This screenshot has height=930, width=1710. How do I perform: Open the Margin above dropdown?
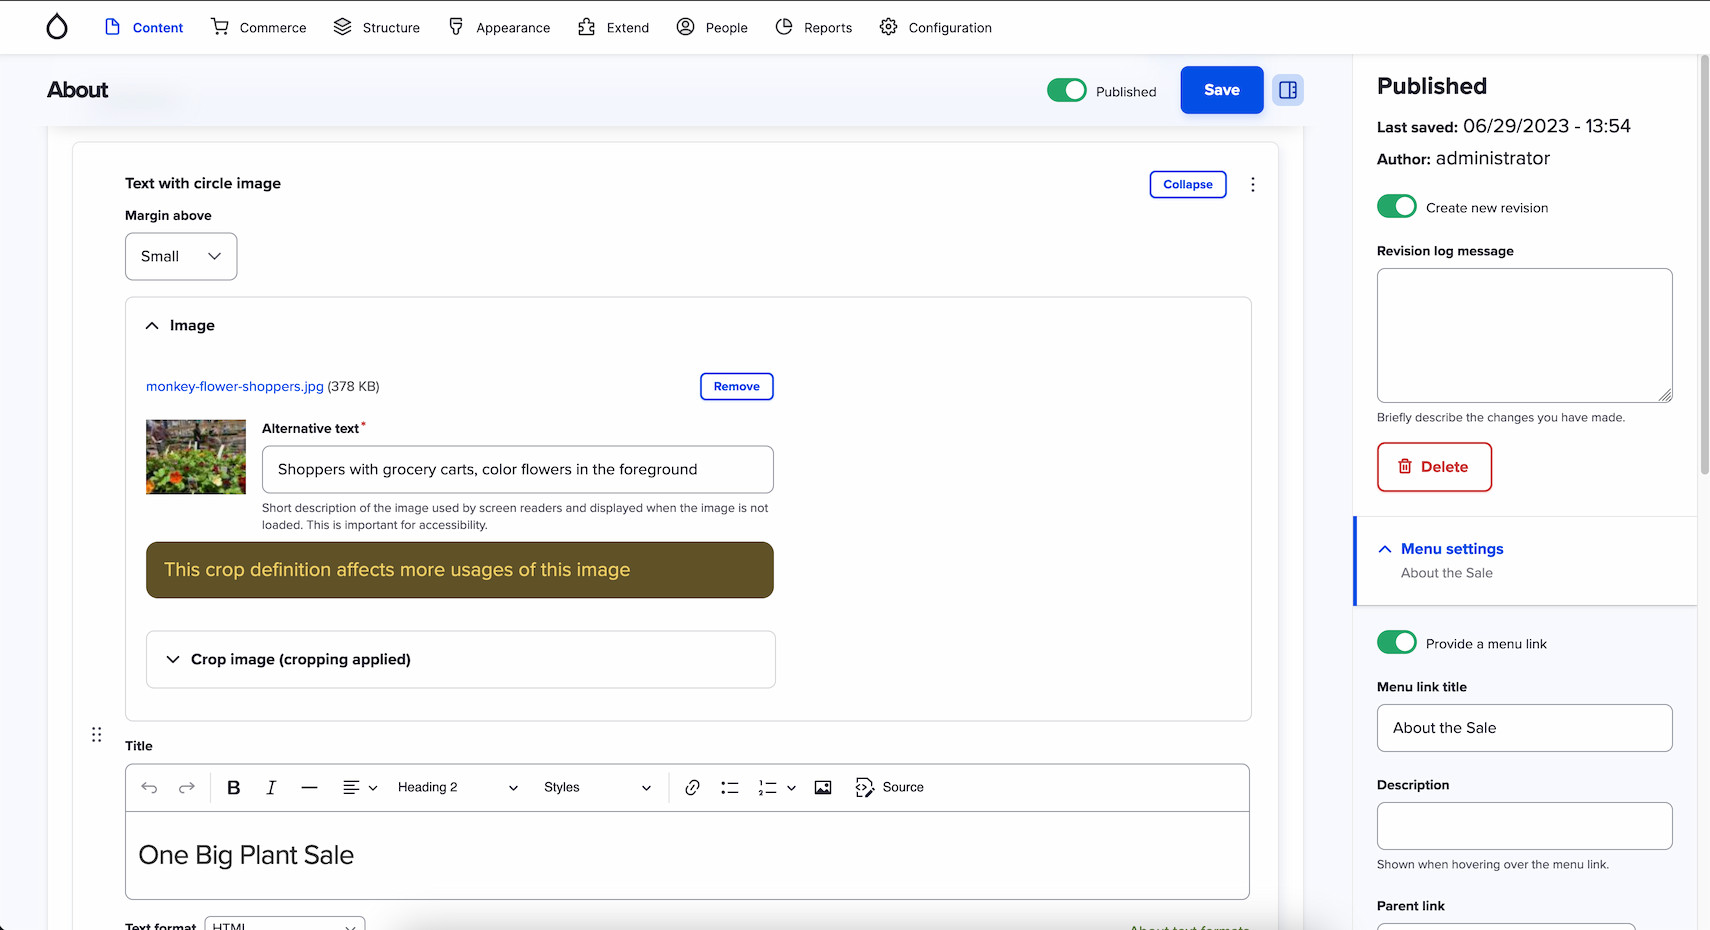pos(181,257)
